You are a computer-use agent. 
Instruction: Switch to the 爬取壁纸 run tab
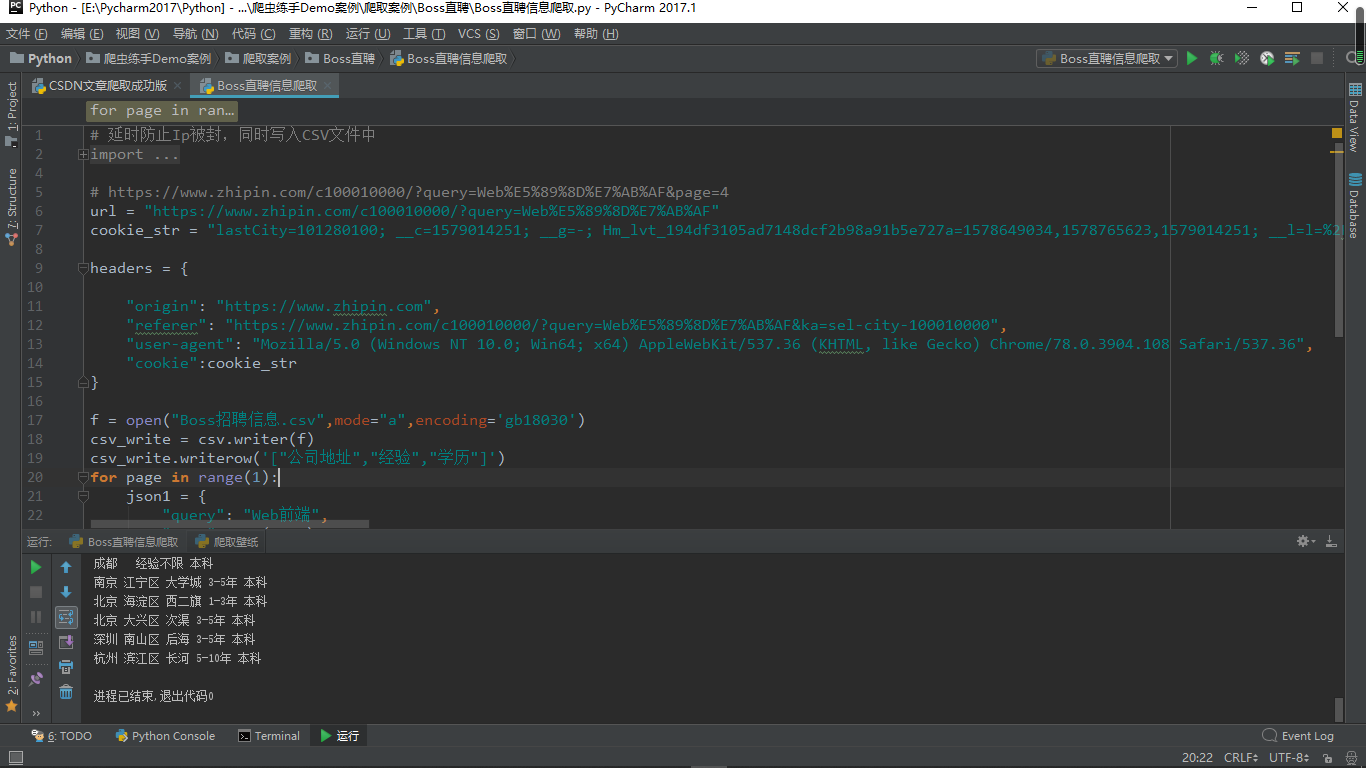[x=226, y=542]
